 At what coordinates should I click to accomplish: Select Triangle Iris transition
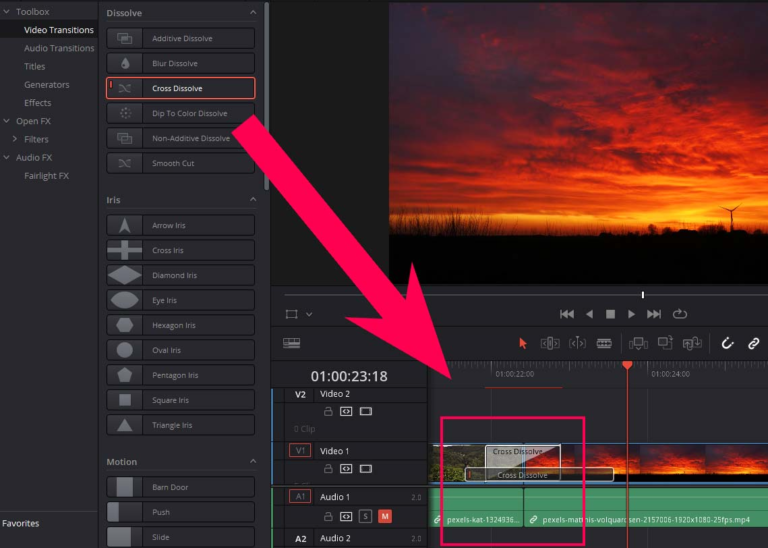pos(180,425)
